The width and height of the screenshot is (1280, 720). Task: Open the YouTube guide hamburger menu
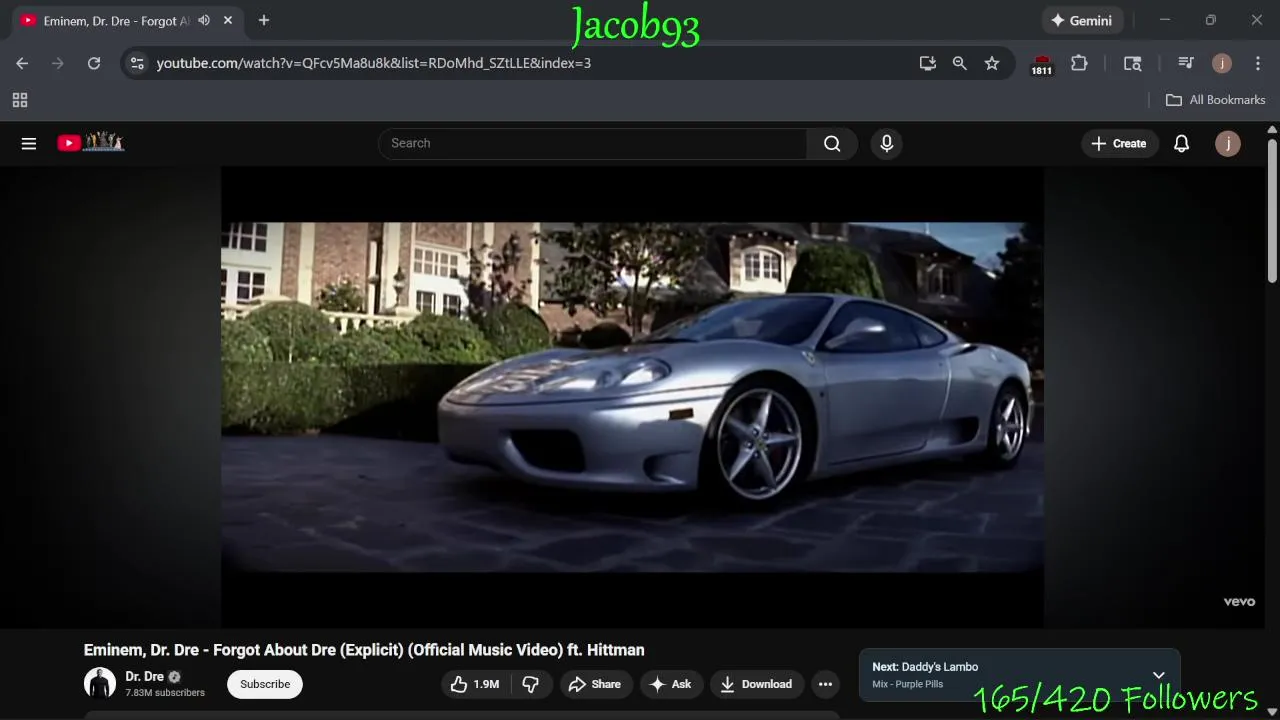29,143
